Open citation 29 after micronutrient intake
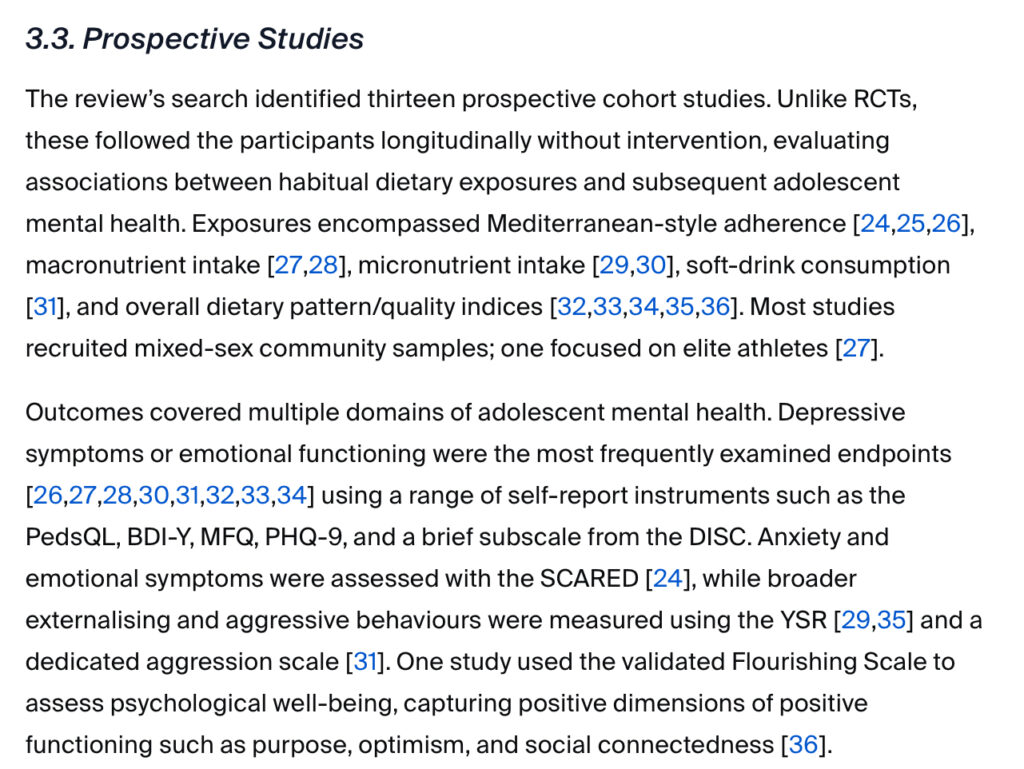This screenshot has width=1024, height=769. [x=613, y=266]
